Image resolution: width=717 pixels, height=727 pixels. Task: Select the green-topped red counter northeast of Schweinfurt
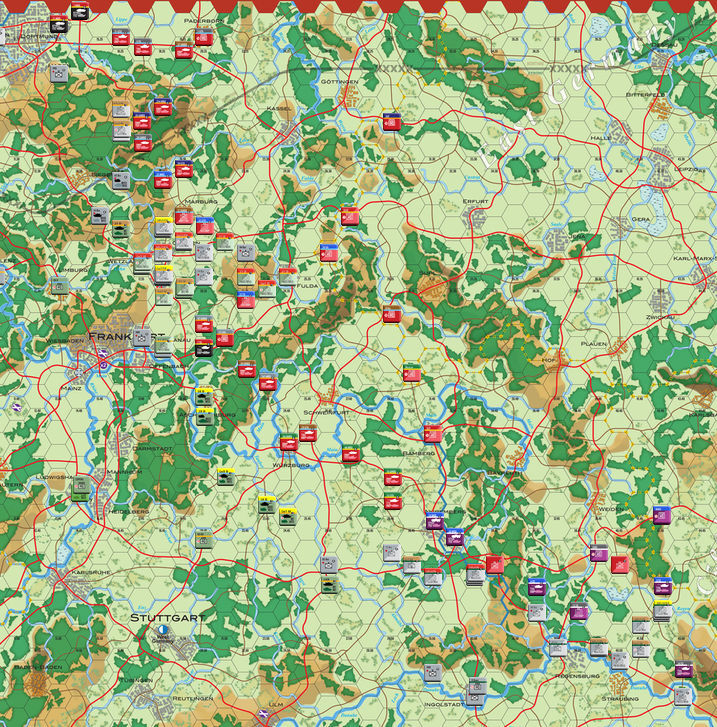tap(412, 373)
